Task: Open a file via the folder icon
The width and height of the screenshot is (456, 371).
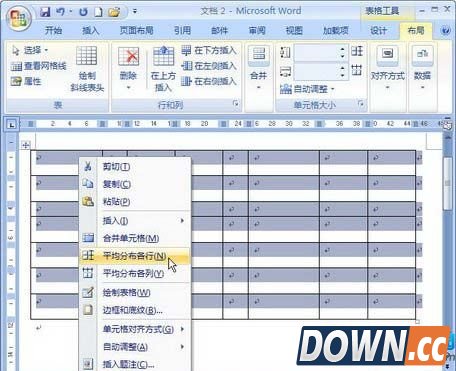Action: (114, 12)
